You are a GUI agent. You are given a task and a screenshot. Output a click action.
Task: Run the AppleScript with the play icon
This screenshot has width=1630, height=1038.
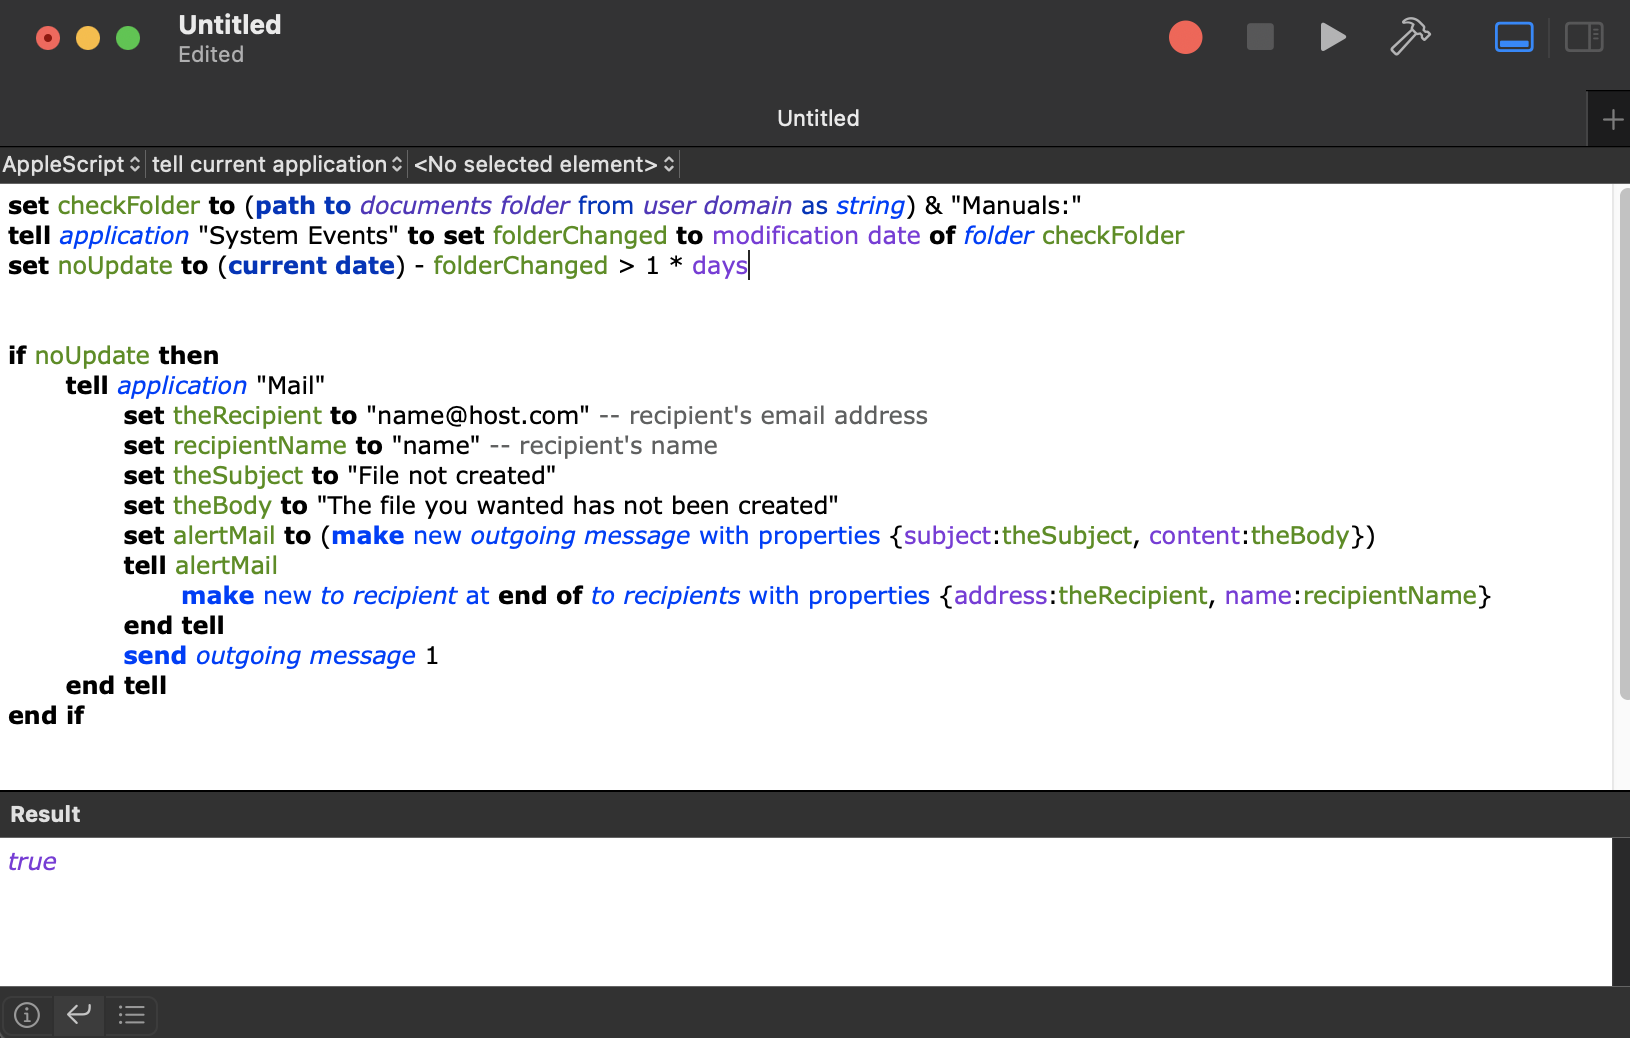point(1331,37)
